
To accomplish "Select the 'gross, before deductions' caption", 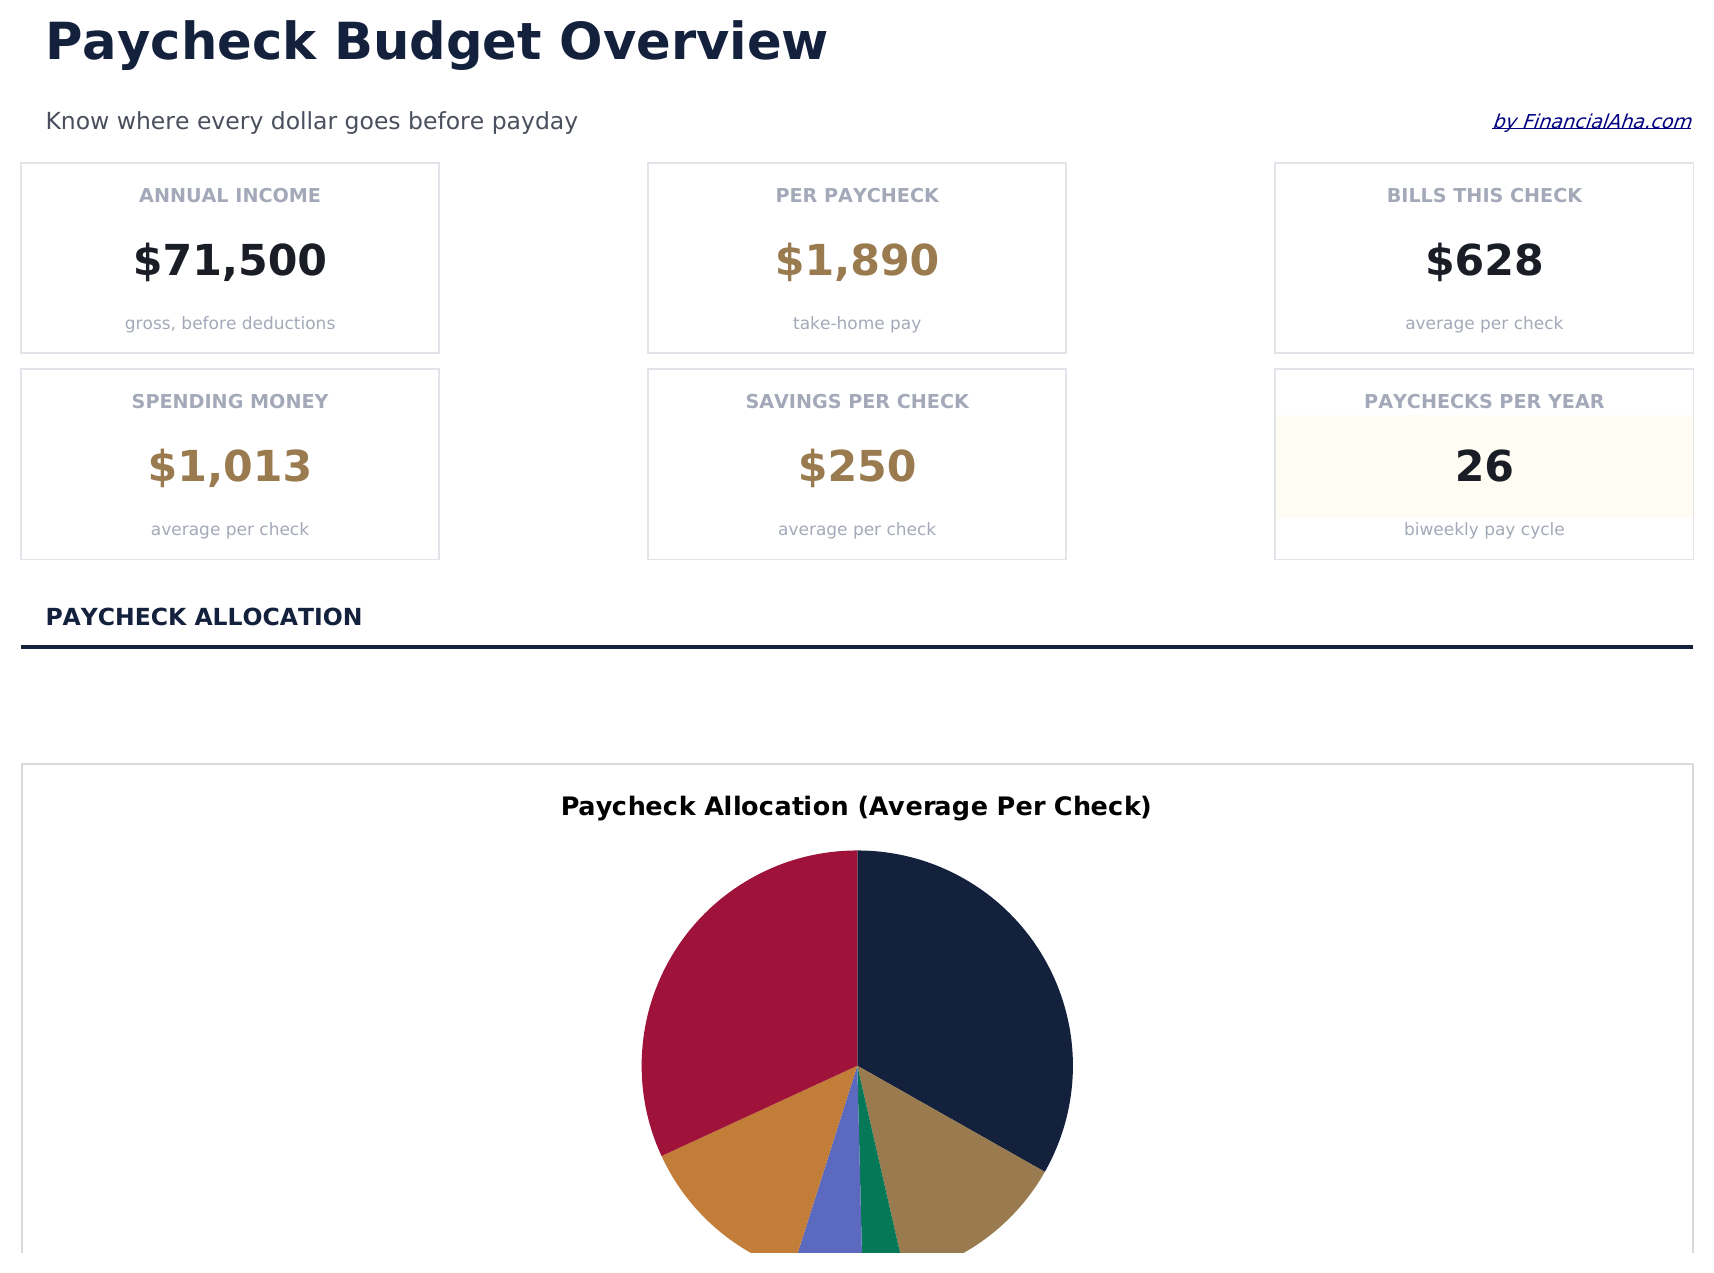I will pos(230,324).
